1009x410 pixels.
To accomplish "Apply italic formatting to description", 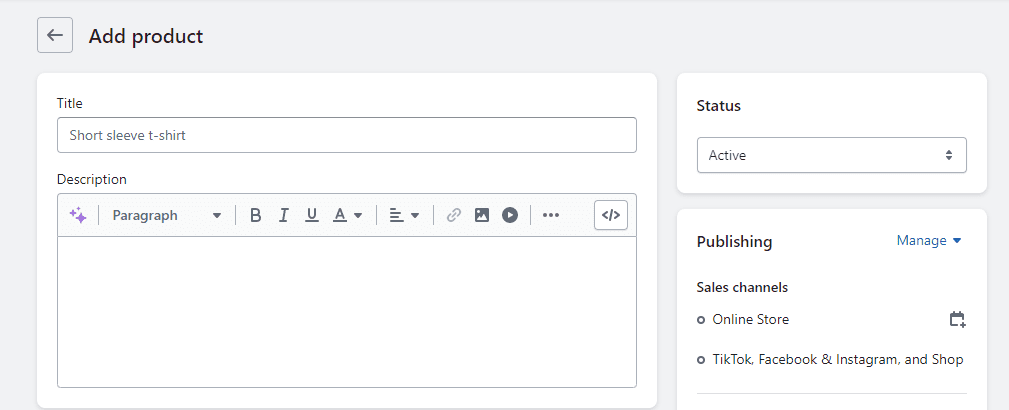I will pos(283,215).
